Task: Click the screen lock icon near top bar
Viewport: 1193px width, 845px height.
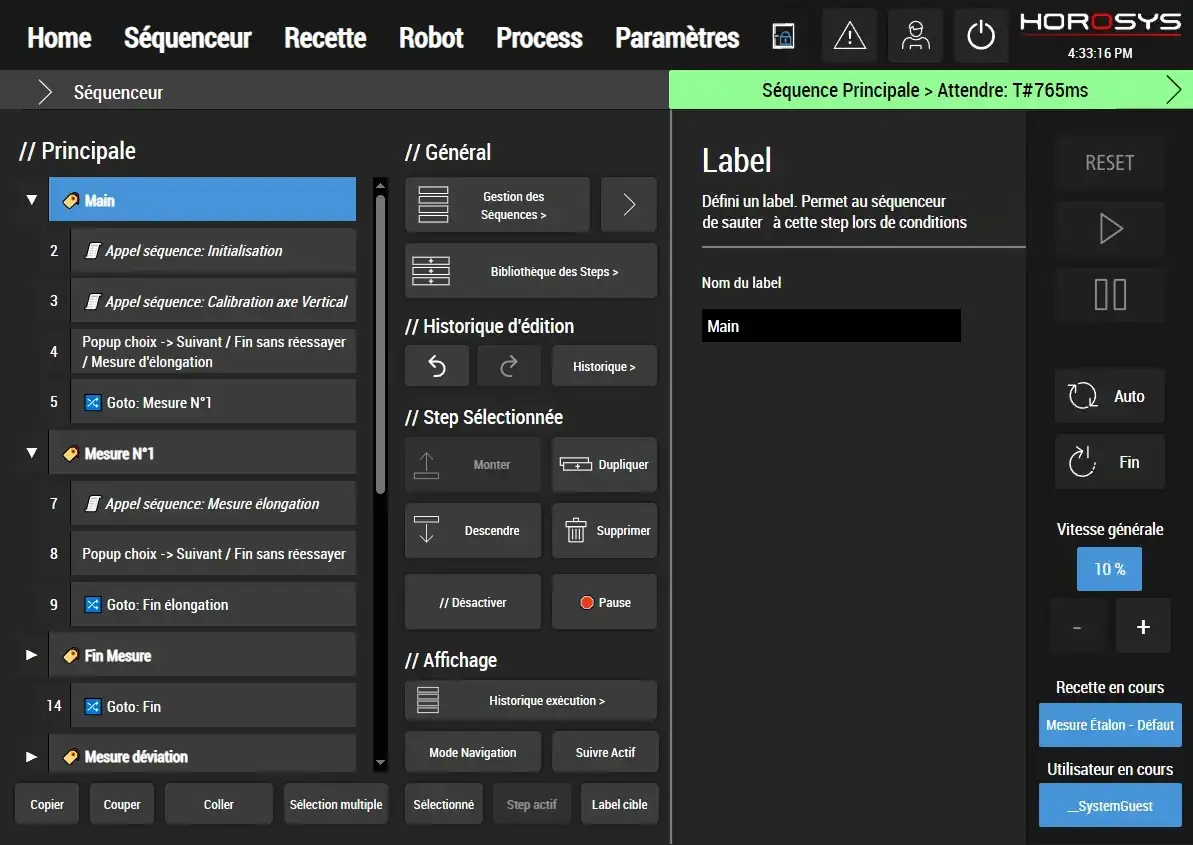Action: [783, 35]
